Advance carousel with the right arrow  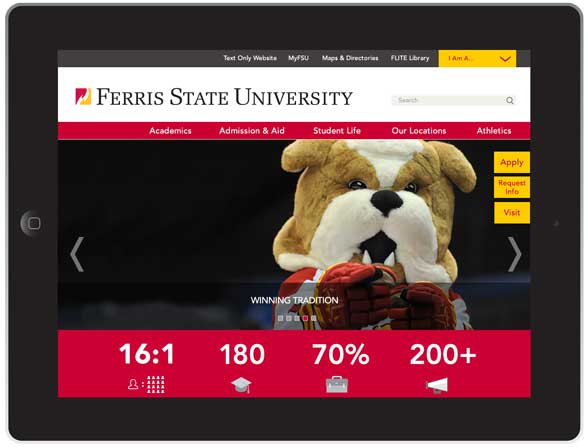tap(514, 254)
